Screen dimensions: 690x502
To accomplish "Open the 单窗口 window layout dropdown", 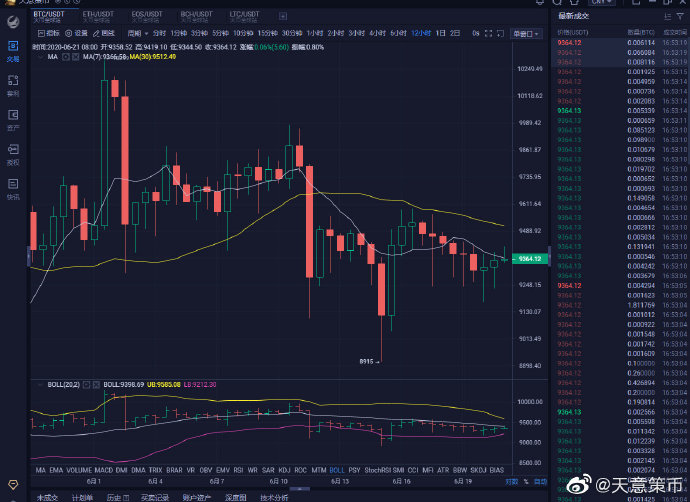I will coord(523,33).
